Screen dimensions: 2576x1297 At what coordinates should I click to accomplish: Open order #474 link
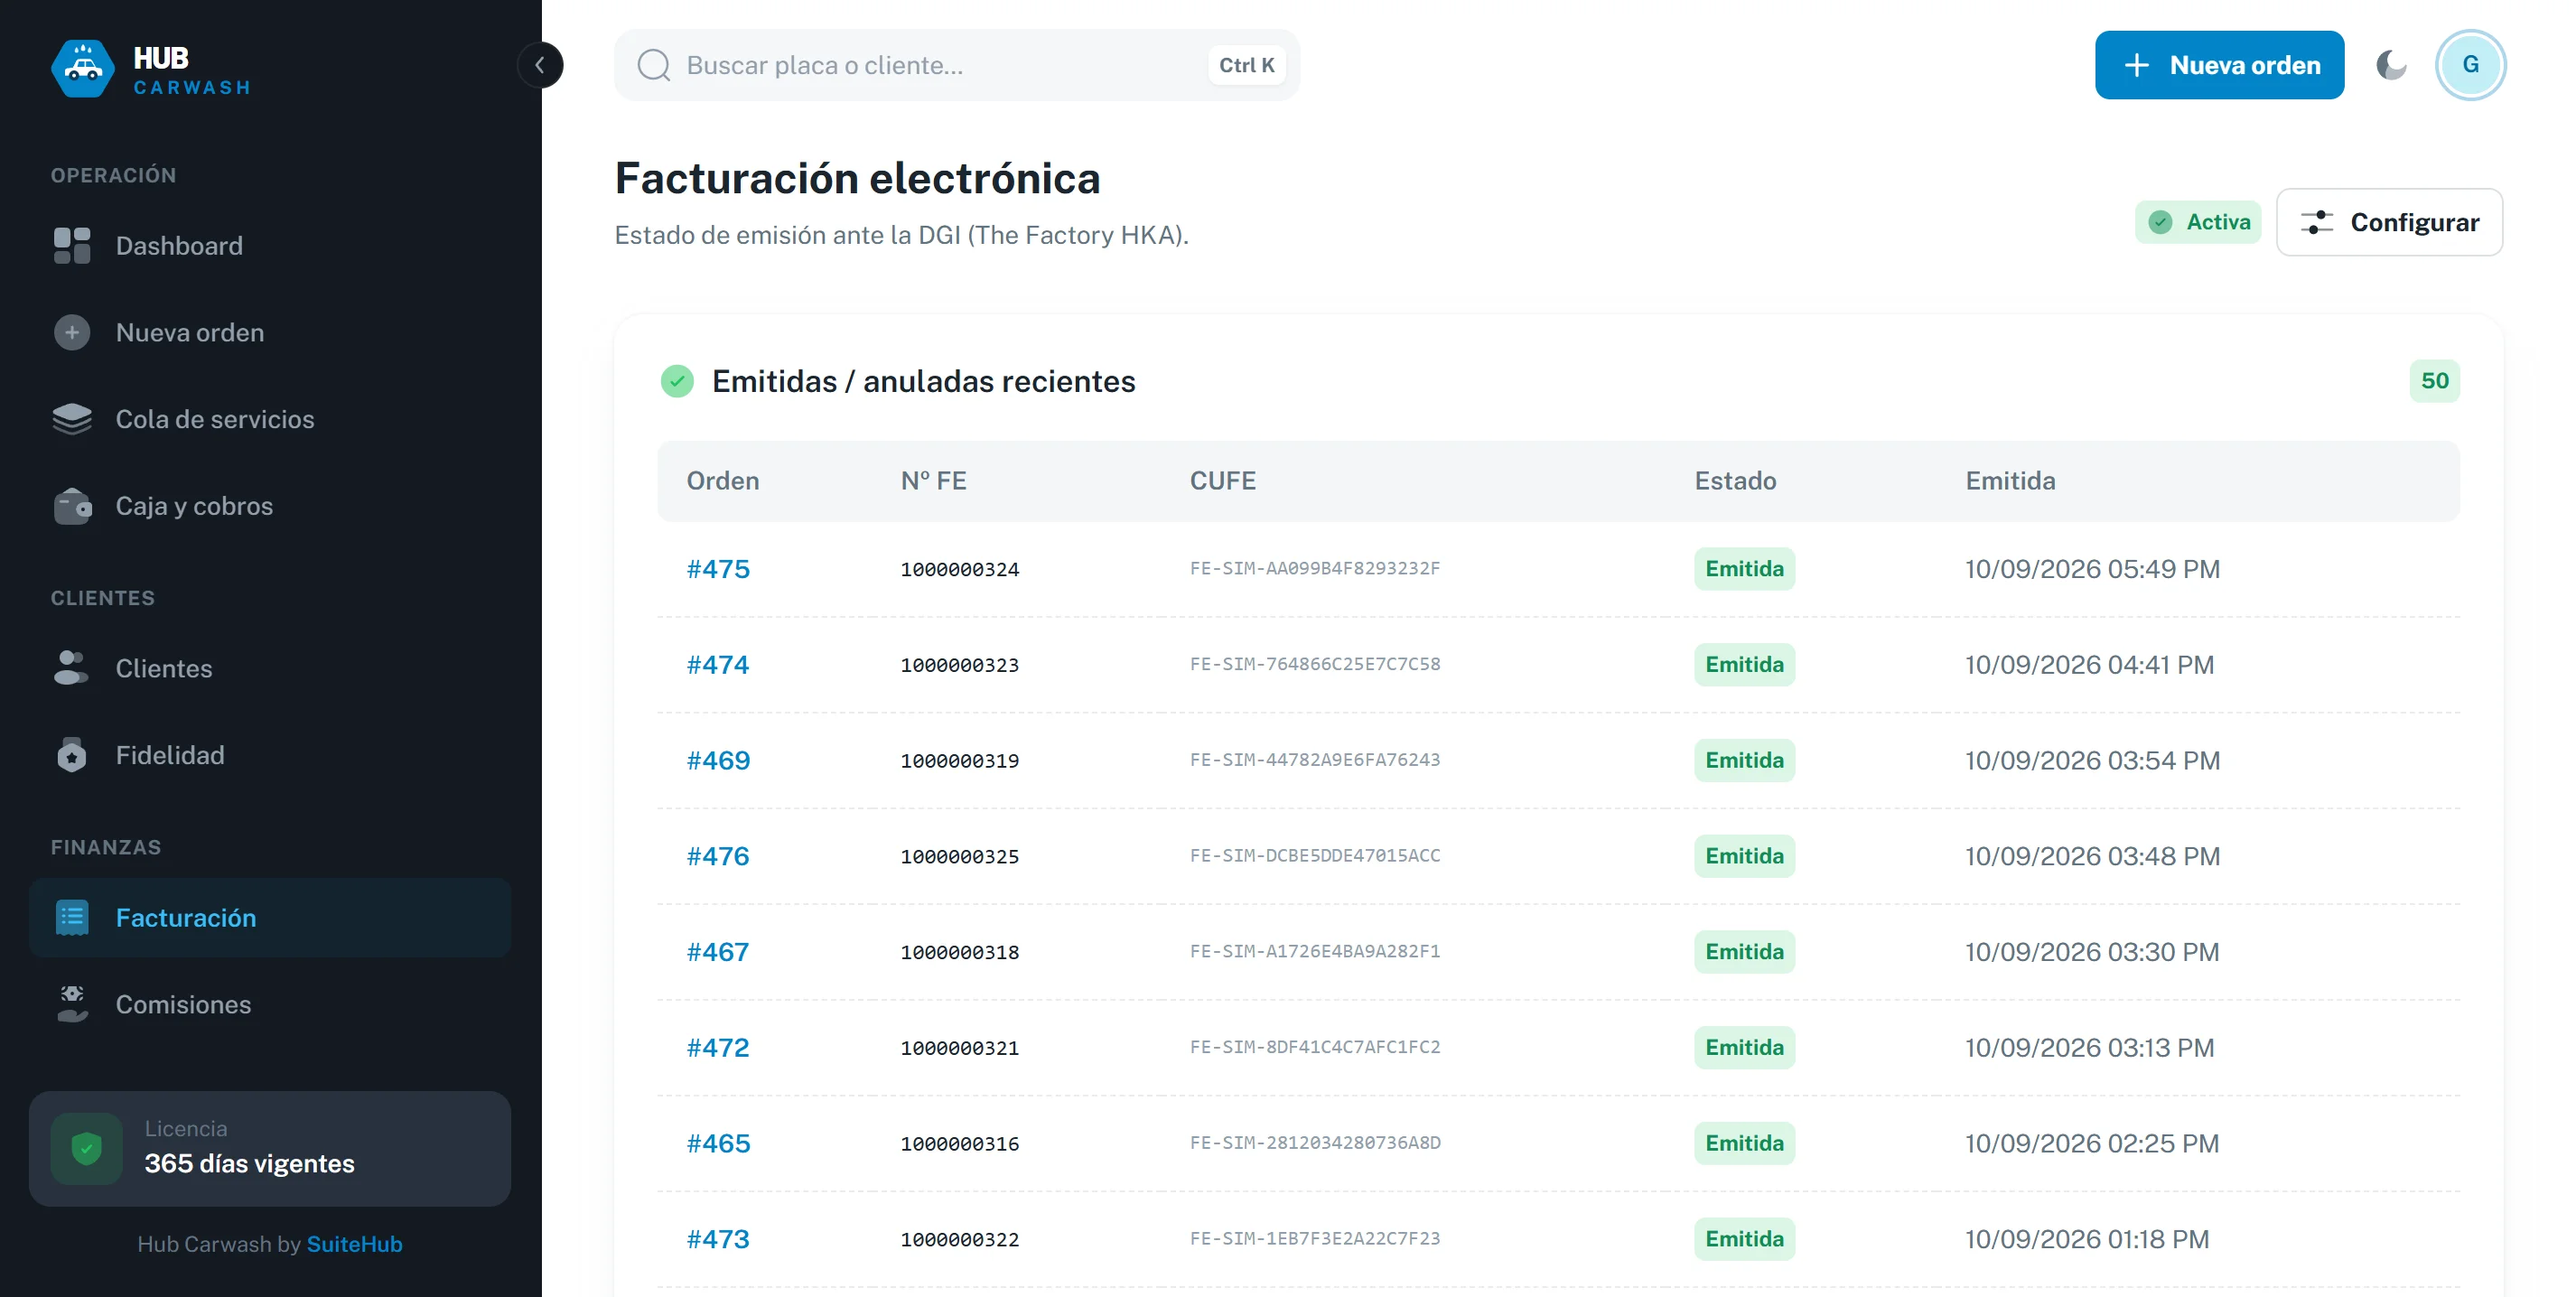718,665
